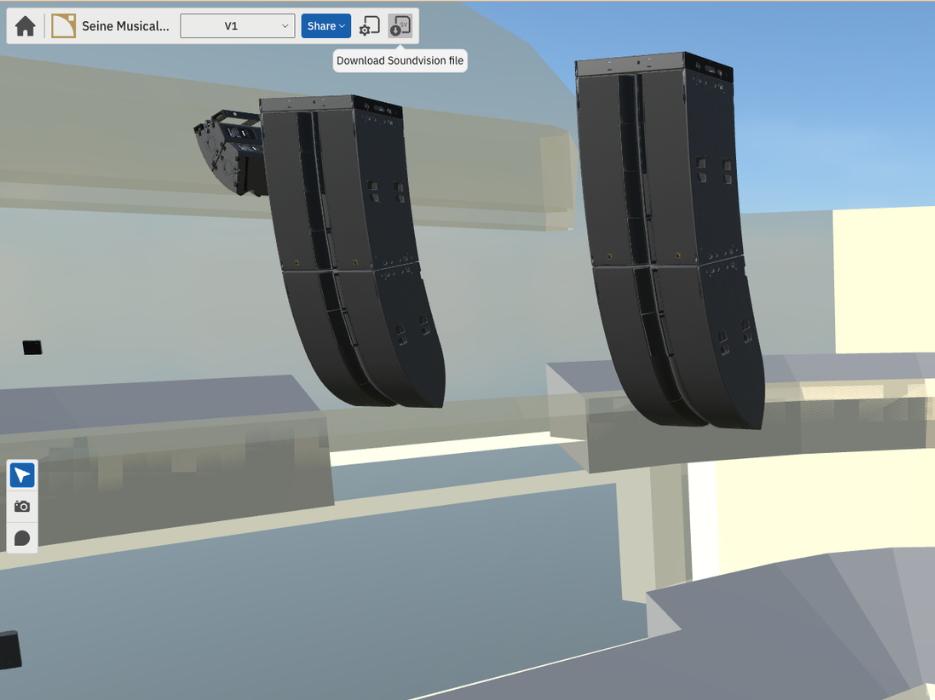Open the project settings gear icon
The image size is (935, 700).
pyautogui.click(x=369, y=26)
